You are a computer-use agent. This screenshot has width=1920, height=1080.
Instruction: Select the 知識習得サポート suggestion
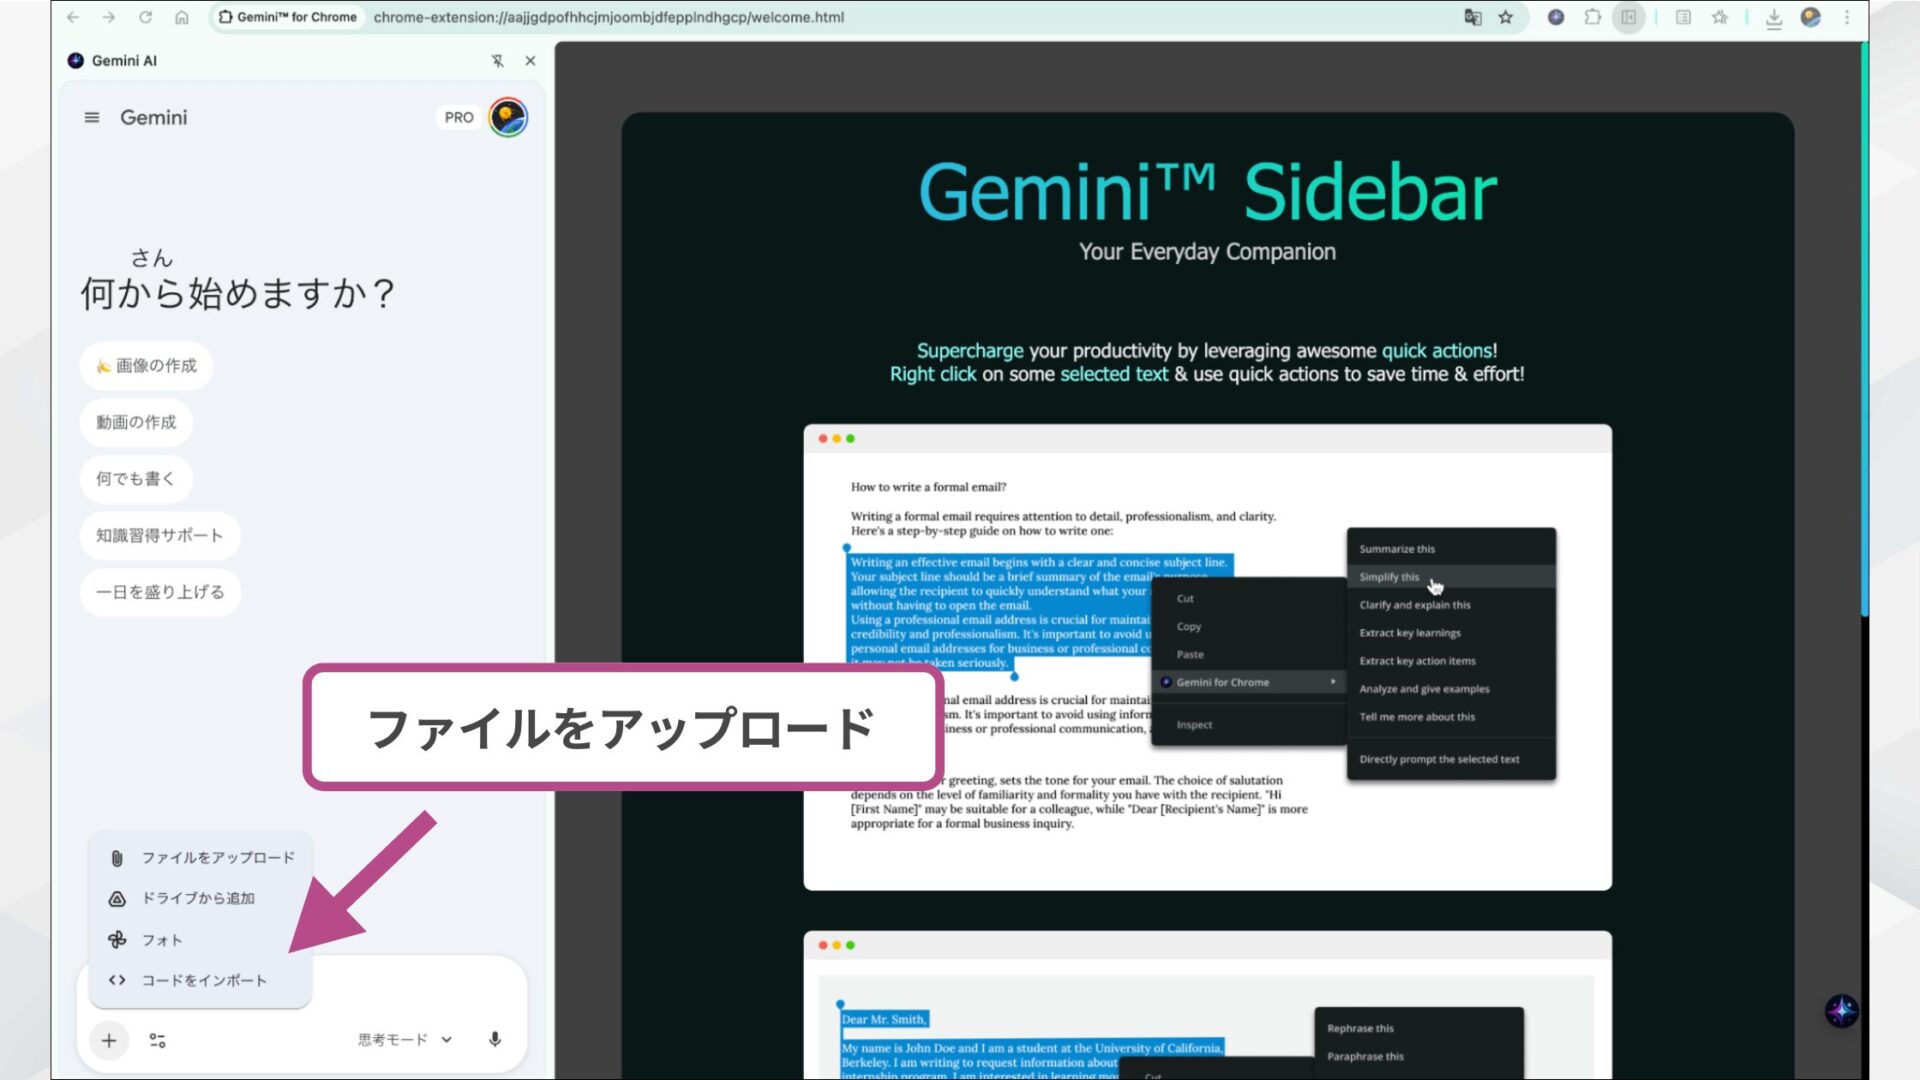tap(159, 535)
